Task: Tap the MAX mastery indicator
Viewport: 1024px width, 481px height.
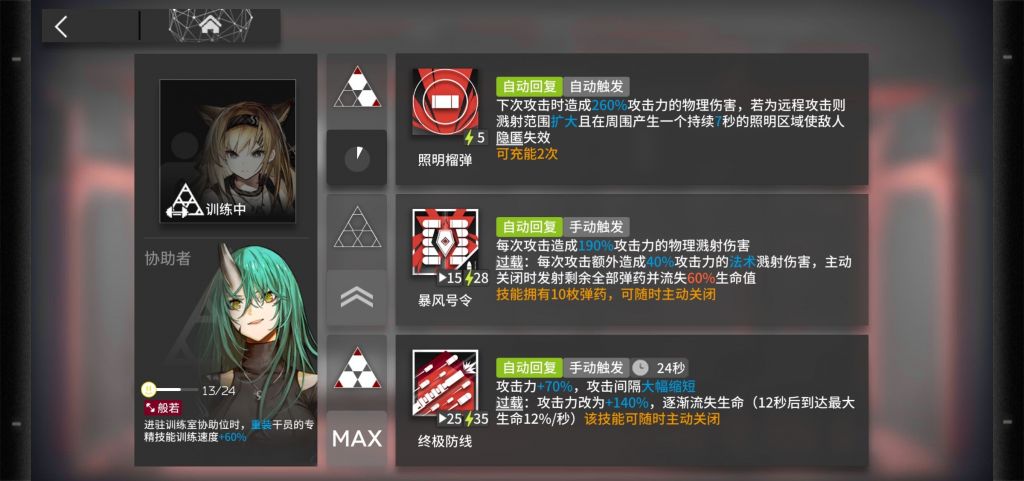Action: 357,439
